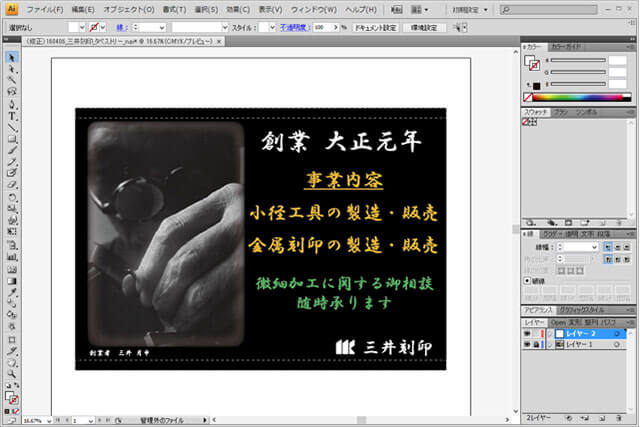
Task: Open Bridge (Br) from the top bar
Action: (396, 9)
